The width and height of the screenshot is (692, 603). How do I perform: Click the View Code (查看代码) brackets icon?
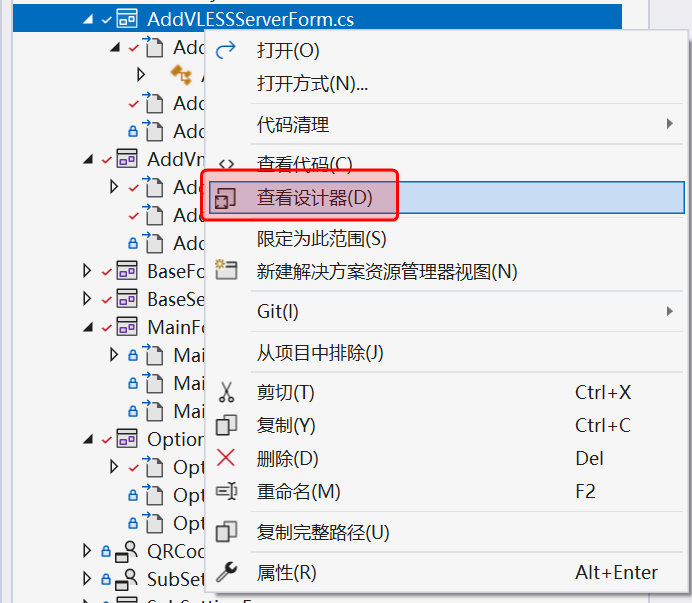(227, 164)
